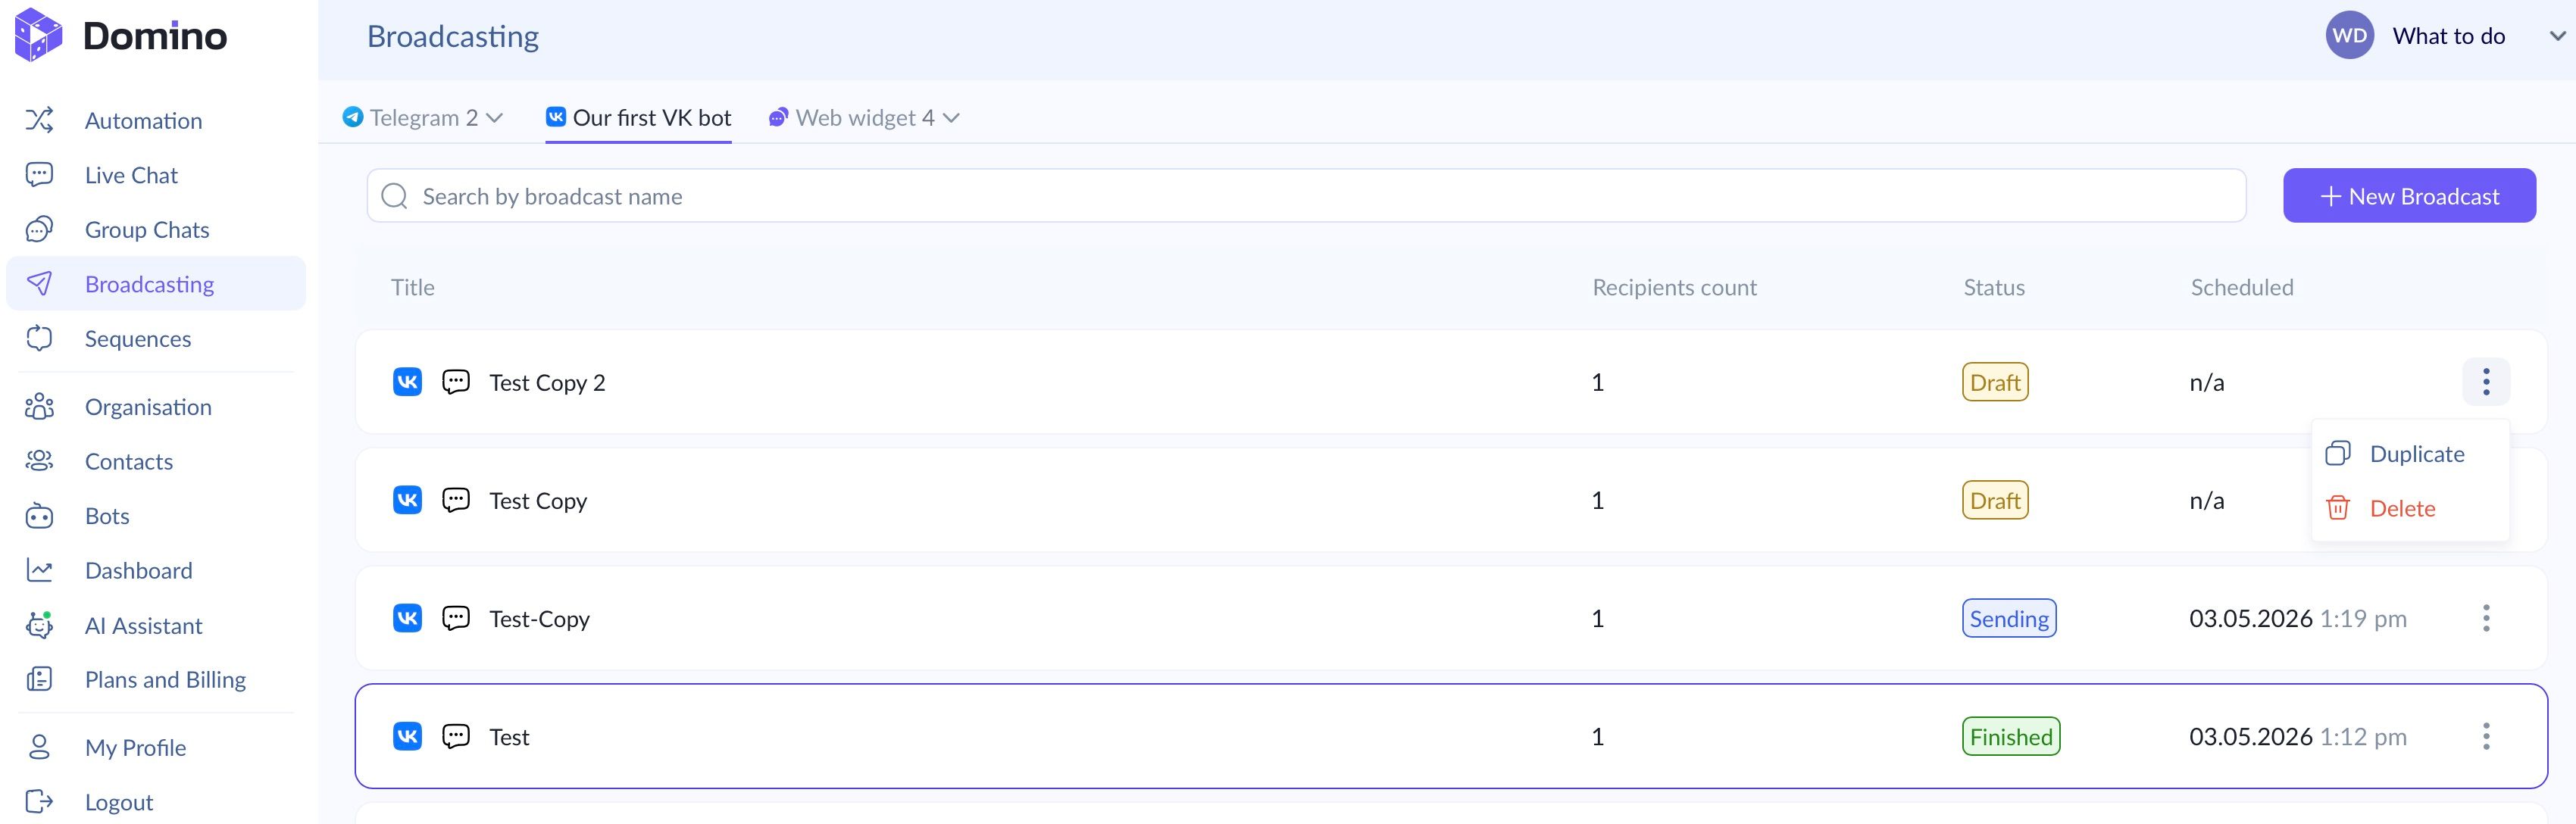2576x824 pixels.
Task: Click the Recipients count column header
Action: 1674,287
